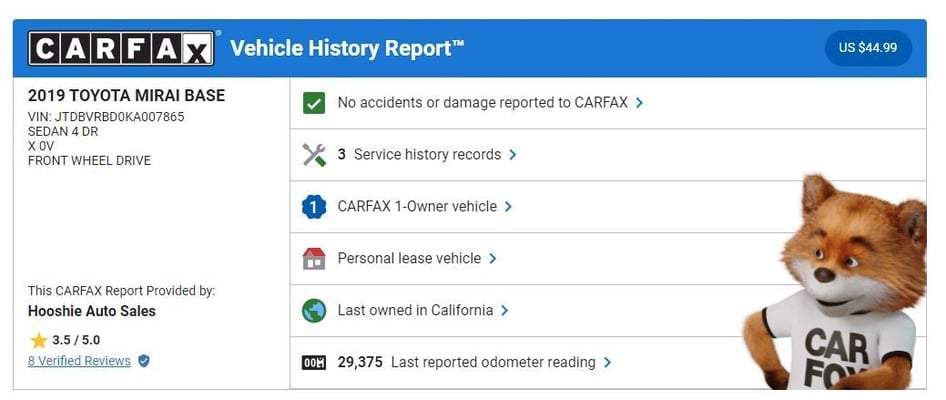Click the yellow star rating icon
Screen dimensions: 946x400
39,340
